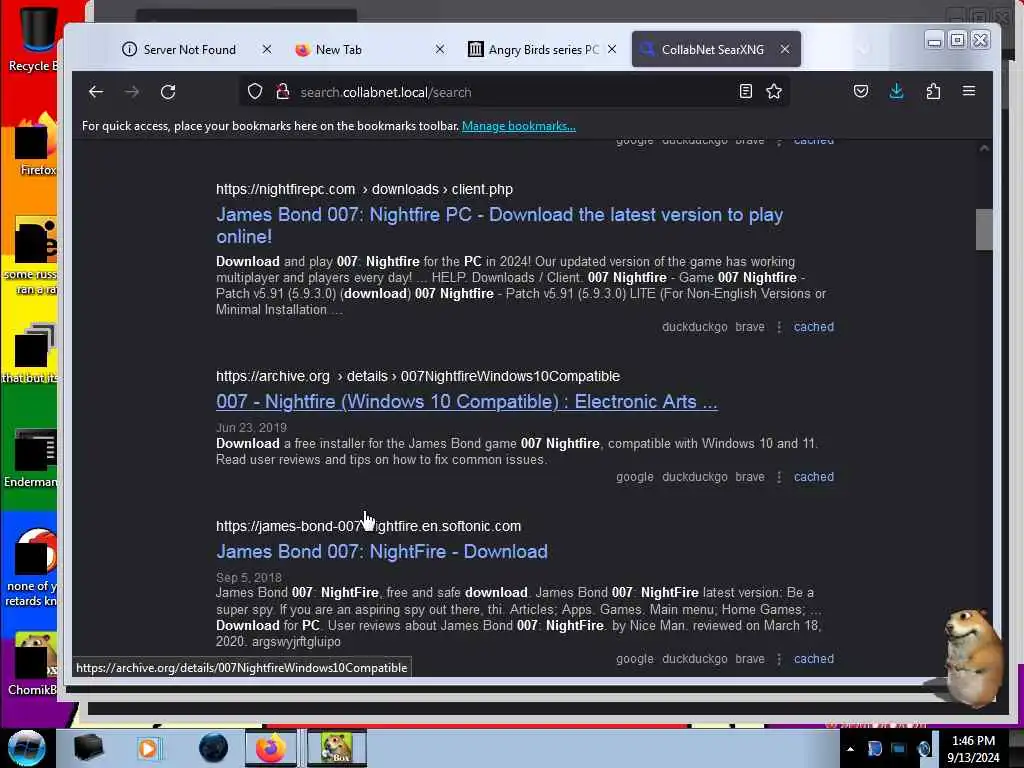
Task: Click the archive.org result URL text
Action: pos(418,376)
